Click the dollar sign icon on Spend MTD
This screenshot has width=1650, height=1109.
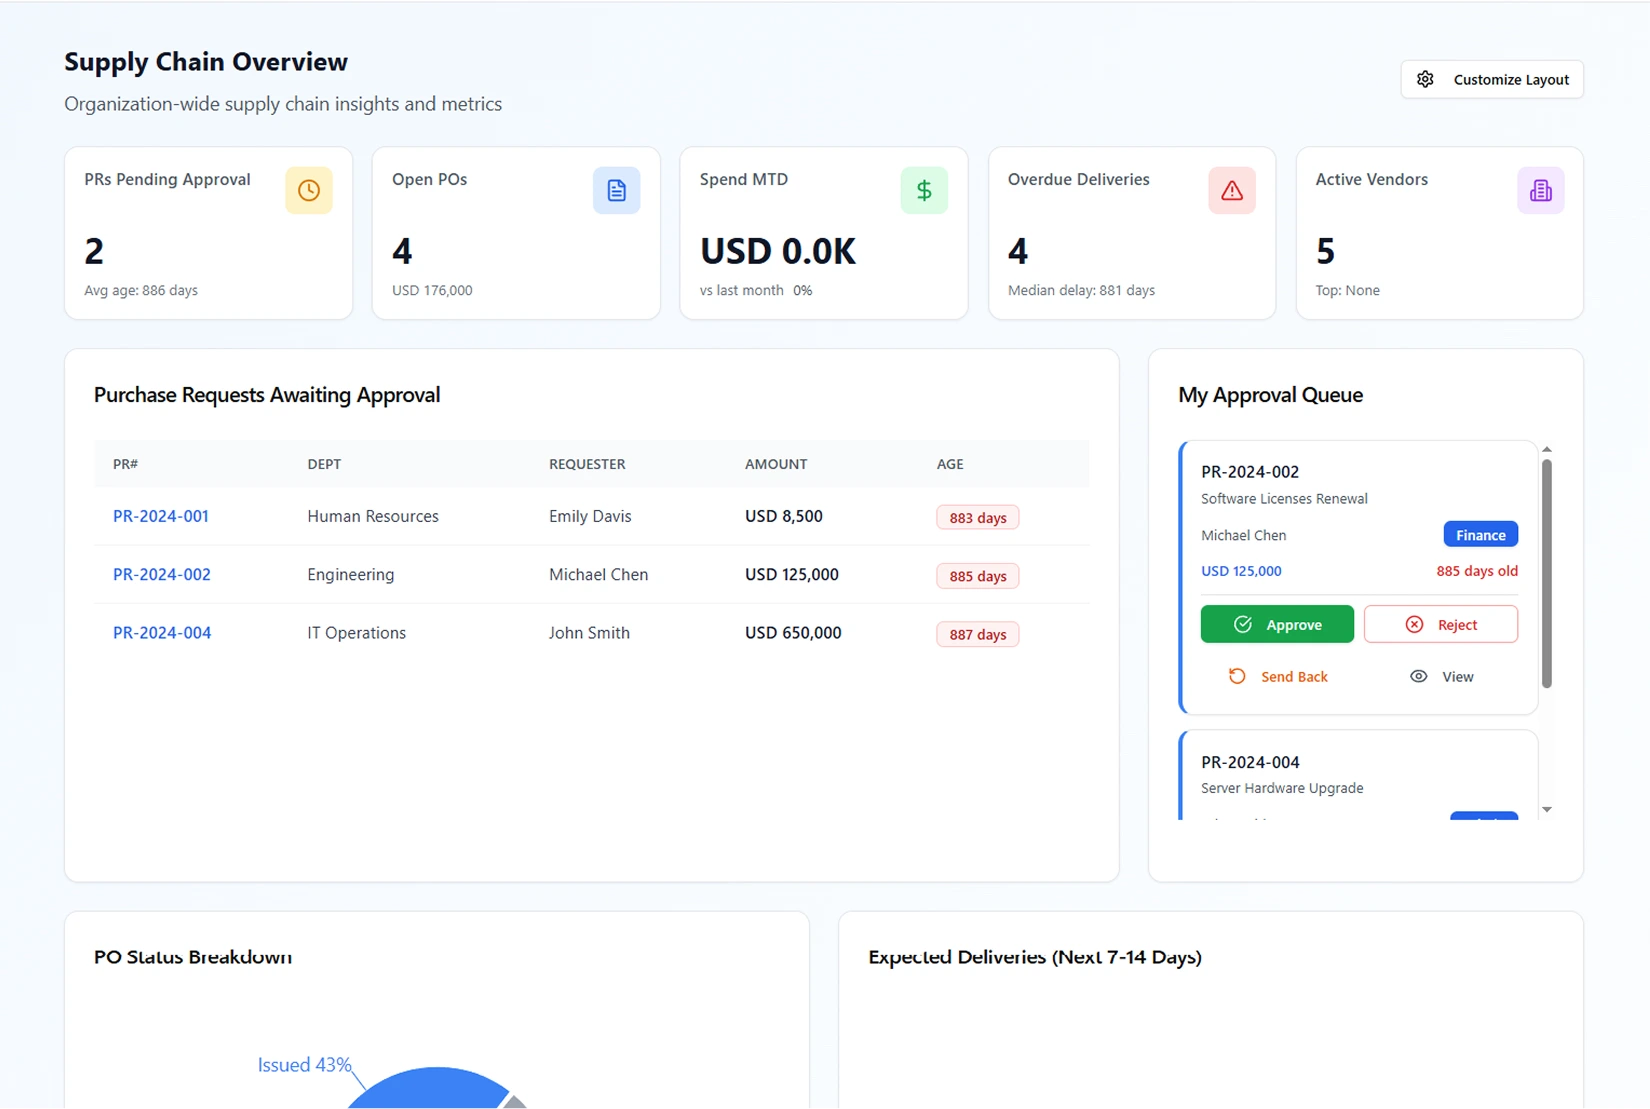tap(924, 190)
